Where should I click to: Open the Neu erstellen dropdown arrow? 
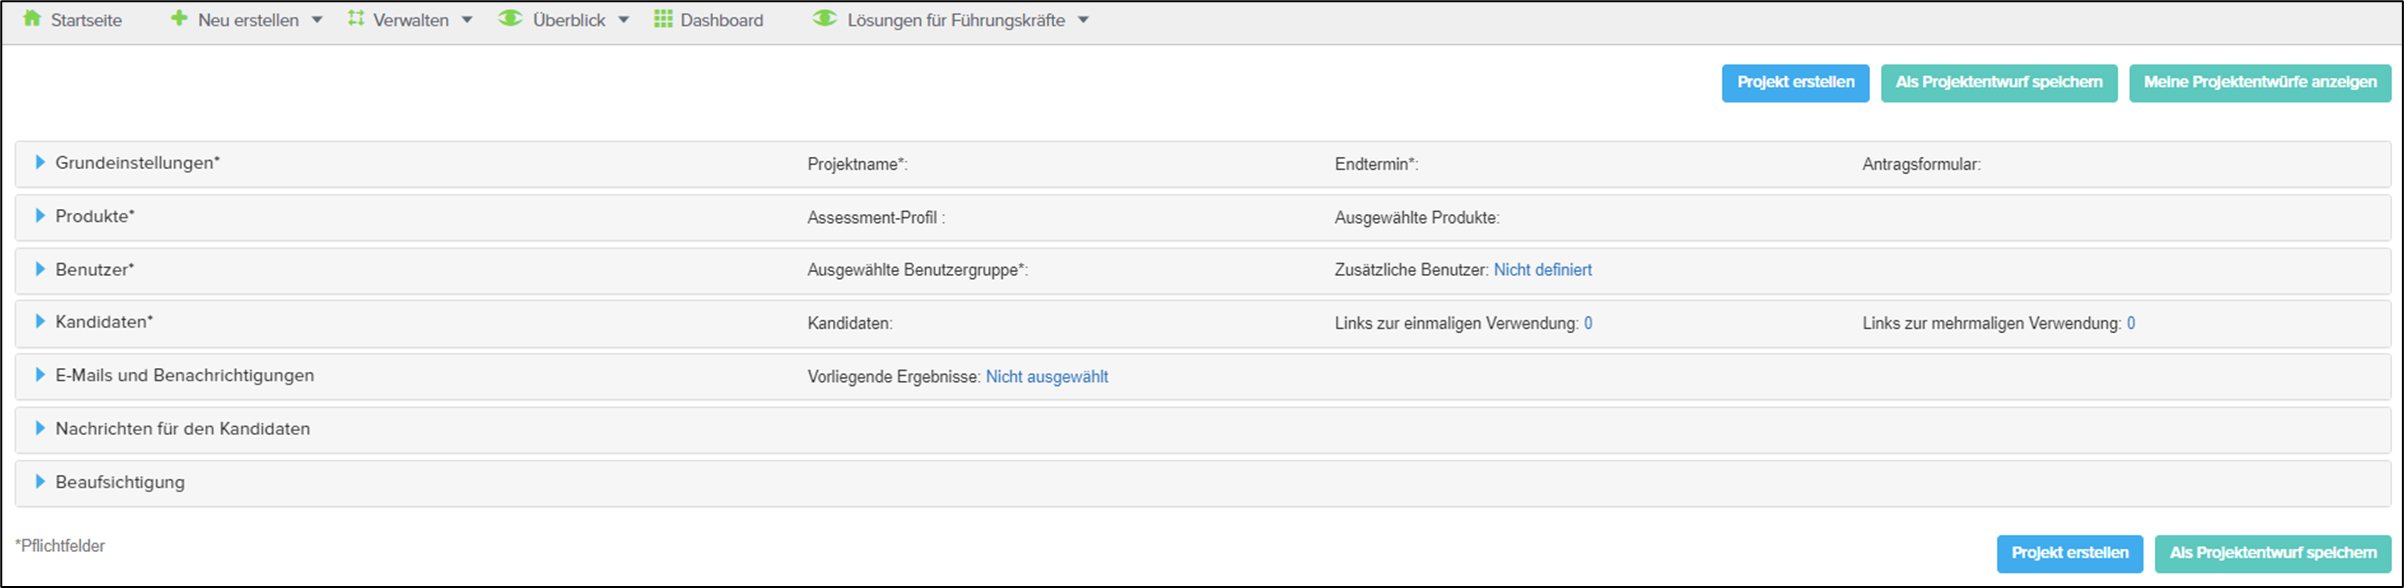pyautogui.click(x=317, y=20)
